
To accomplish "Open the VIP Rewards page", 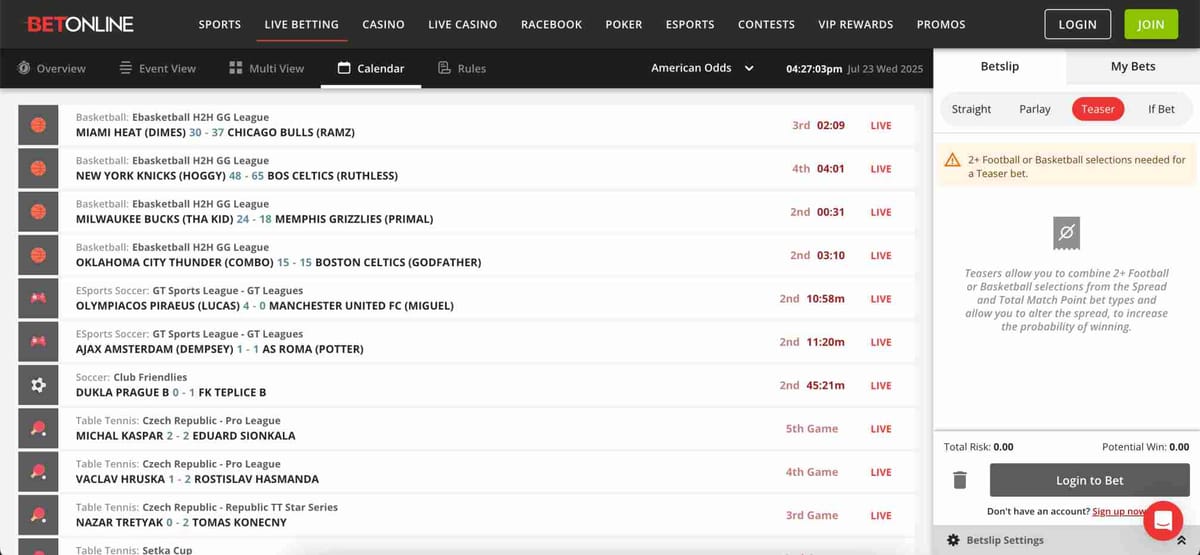I will click(x=855, y=24).
